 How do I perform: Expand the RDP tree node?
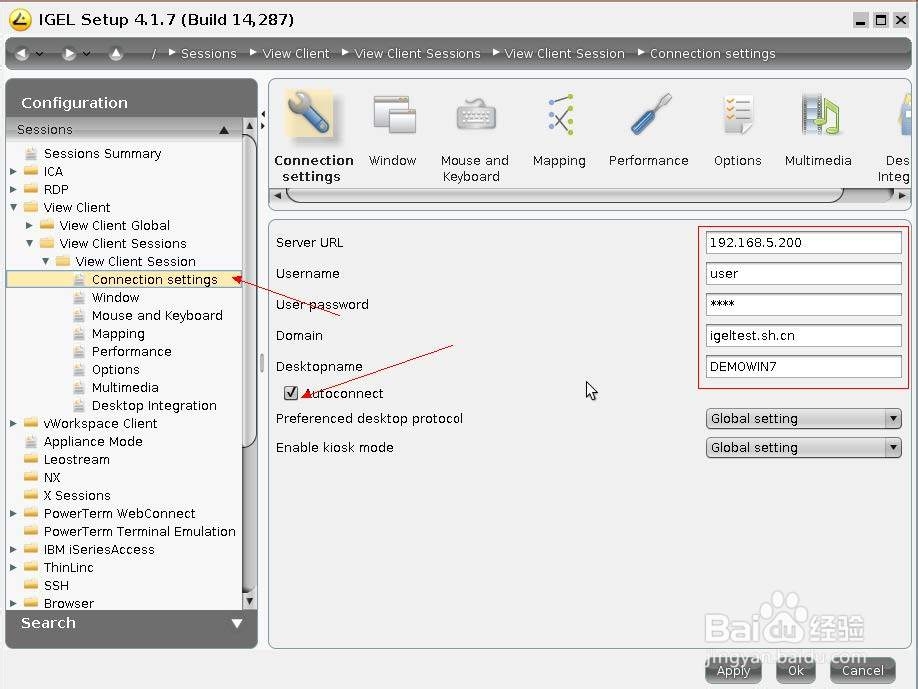click(13, 190)
